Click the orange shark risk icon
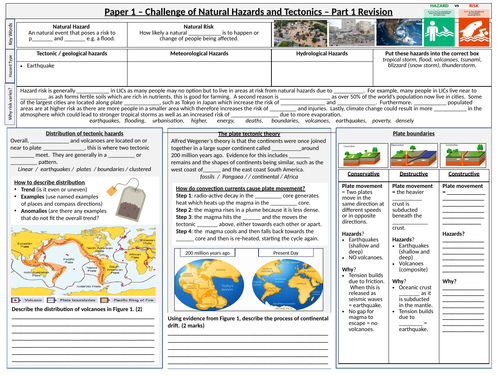 pos(474,32)
